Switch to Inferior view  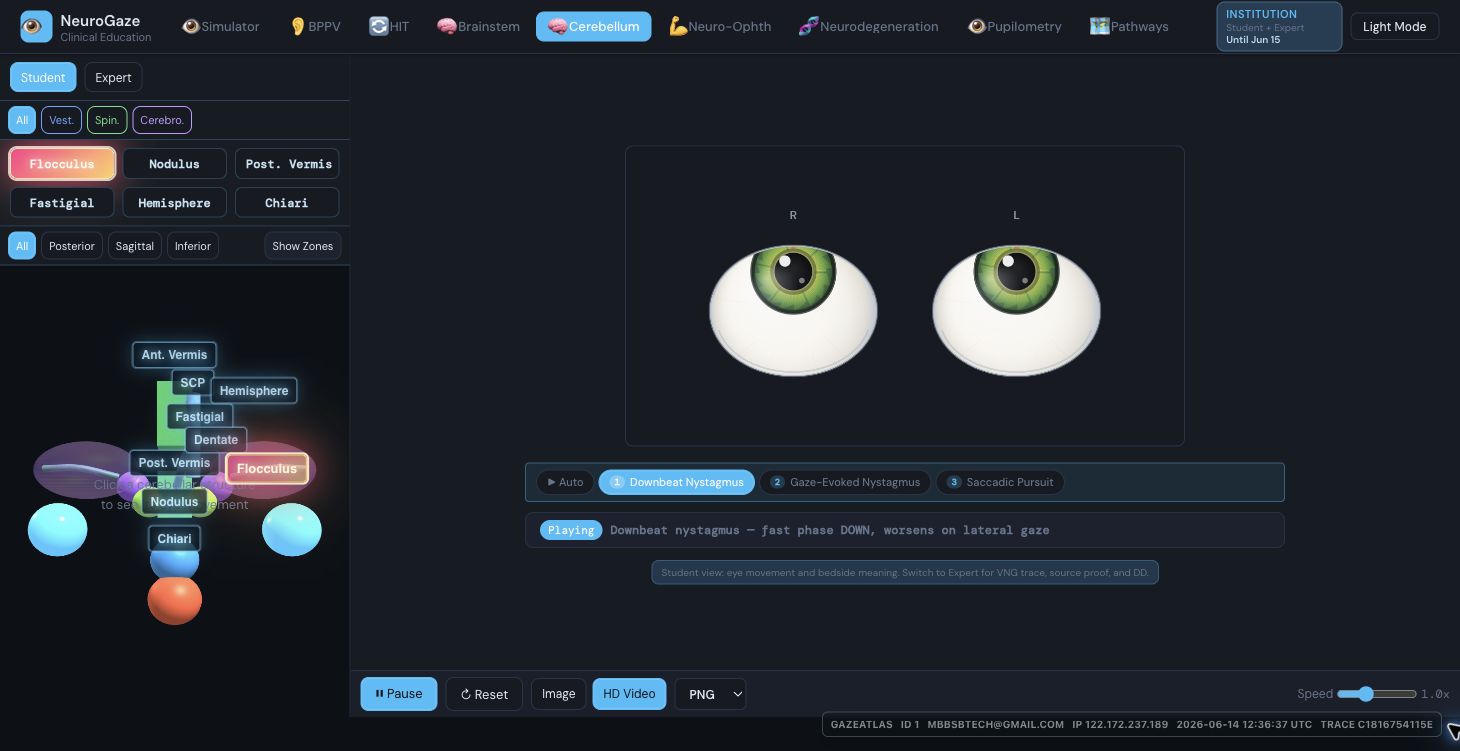click(x=193, y=245)
